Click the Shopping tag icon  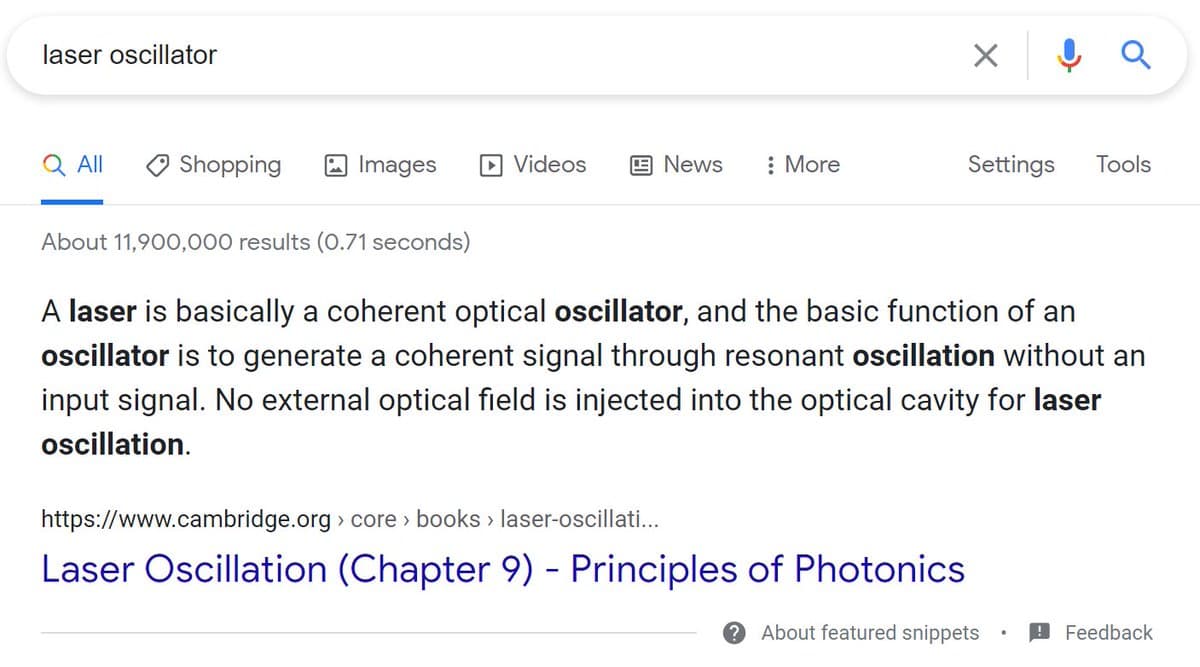point(158,164)
